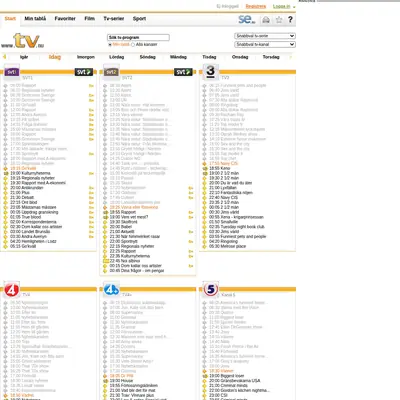Go to earlier days with left arrow
Image resolution: width=400 pixels, height=400 pixels.
(4, 57)
